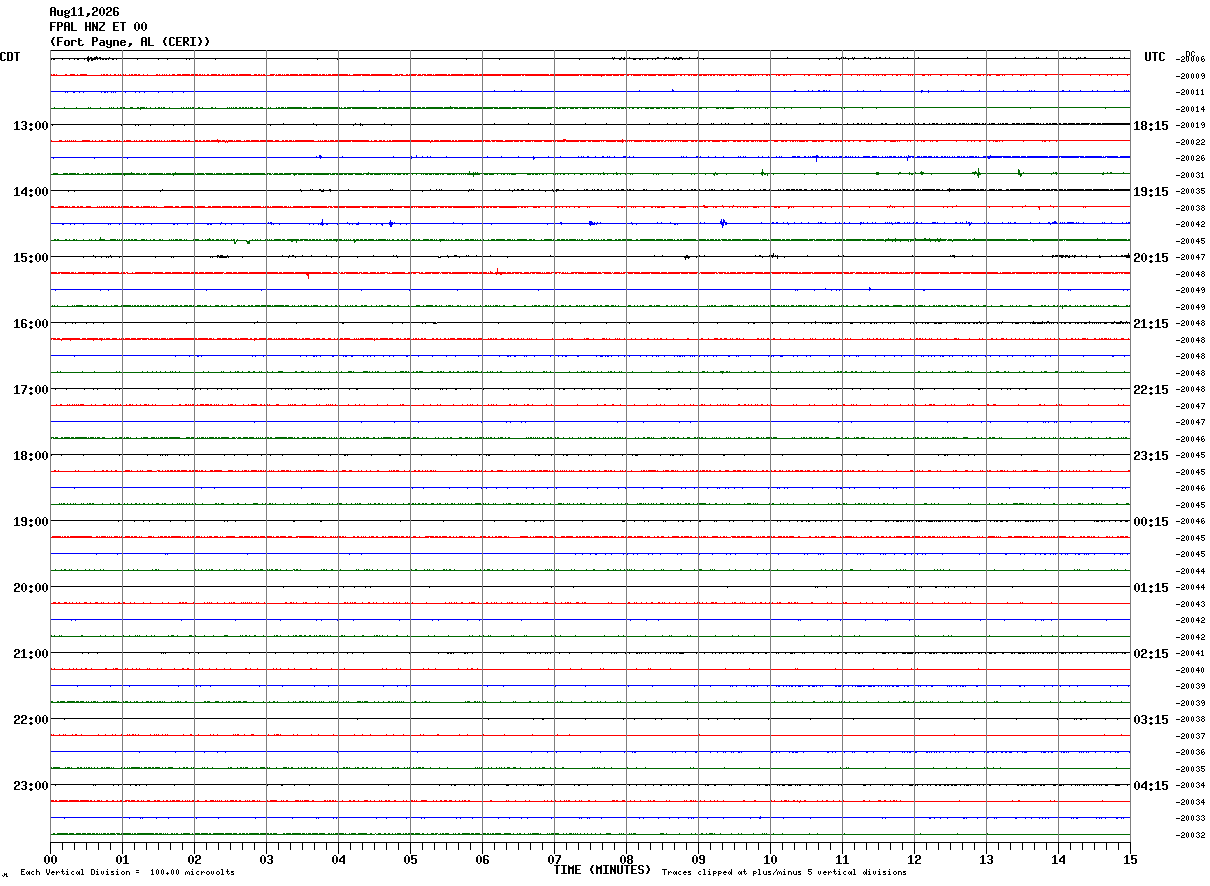Click the Traces clipped footer note
The image size is (1210, 886).
[x=784, y=873]
